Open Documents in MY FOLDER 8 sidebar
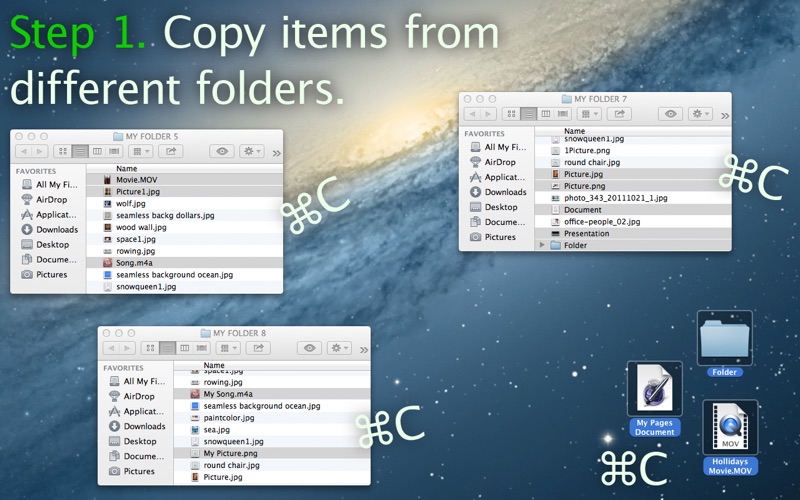Screen dimensions: 800x500 (x=135, y=456)
